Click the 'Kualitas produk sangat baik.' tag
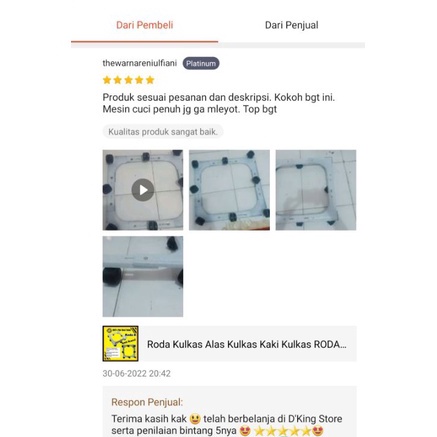437x437 pixels. point(163,132)
